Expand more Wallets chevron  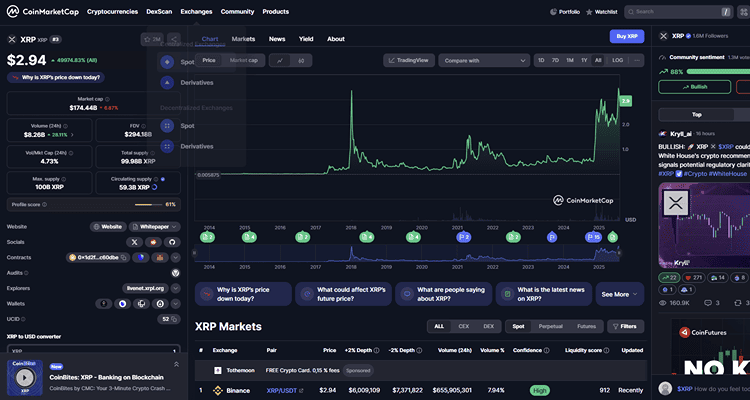176,303
